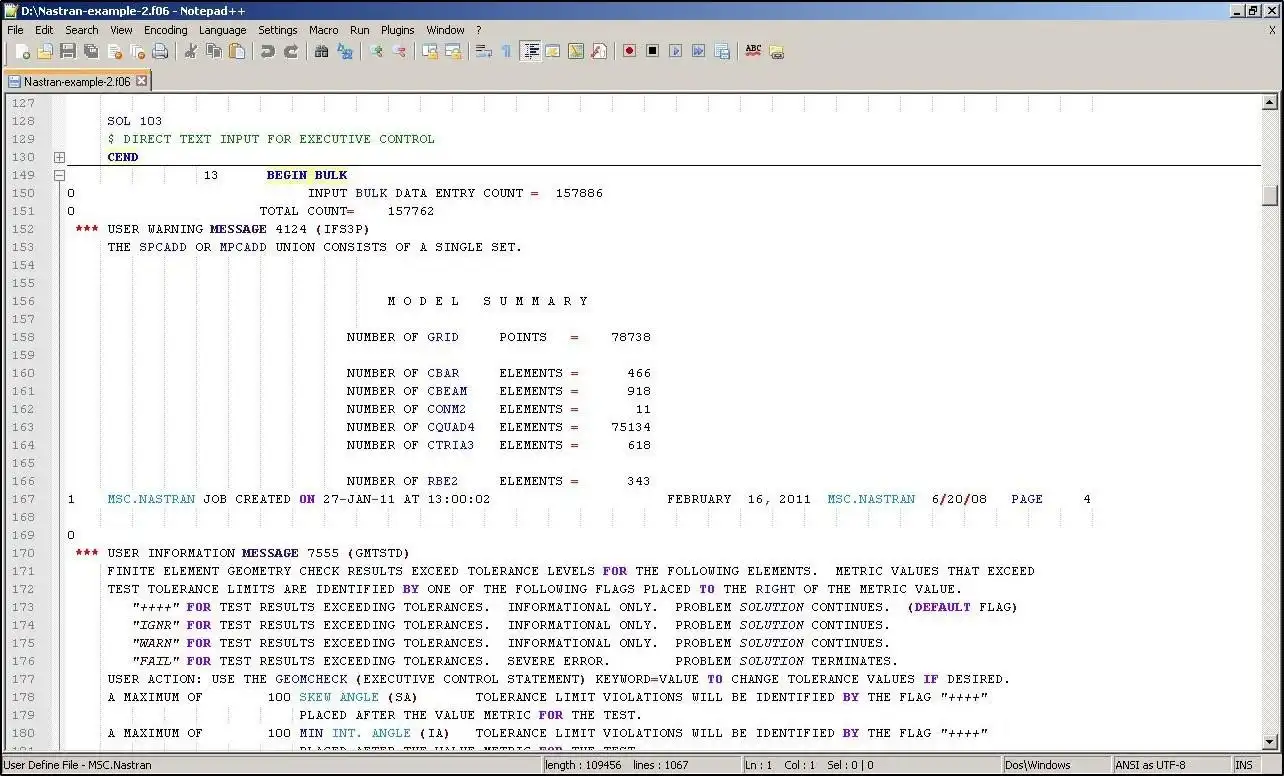Click the user defined language icon
1284x776 pixels.
[553, 51]
